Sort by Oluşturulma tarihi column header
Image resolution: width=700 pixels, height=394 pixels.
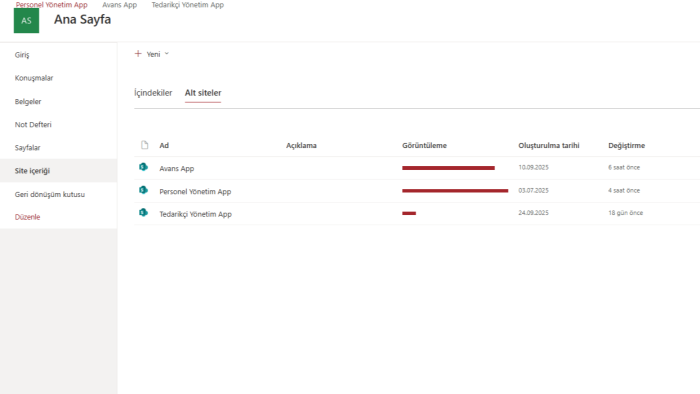(549, 145)
